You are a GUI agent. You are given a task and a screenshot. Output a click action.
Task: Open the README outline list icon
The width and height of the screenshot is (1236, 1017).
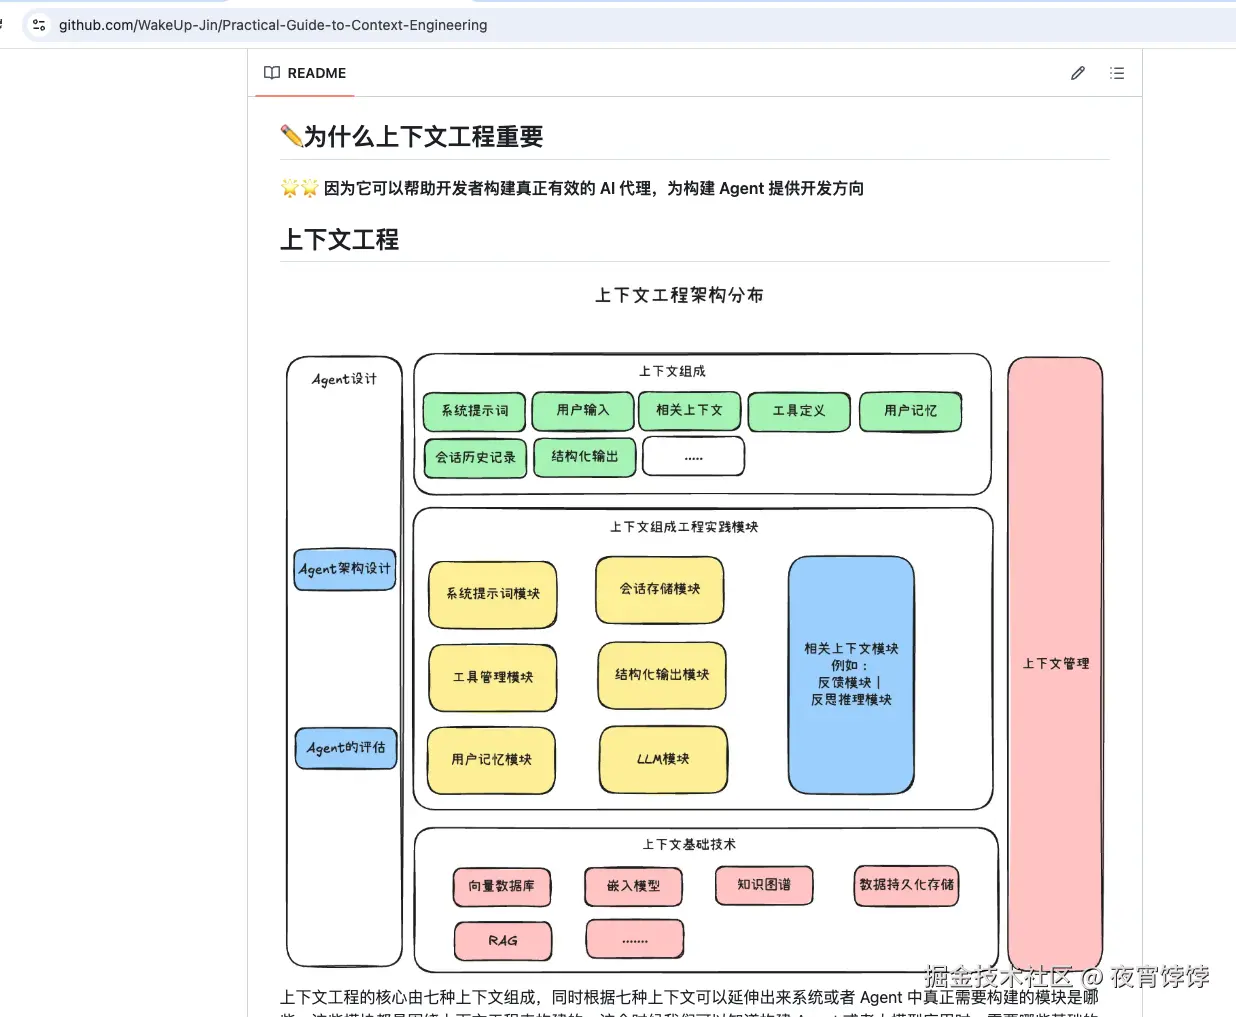coord(1117,72)
